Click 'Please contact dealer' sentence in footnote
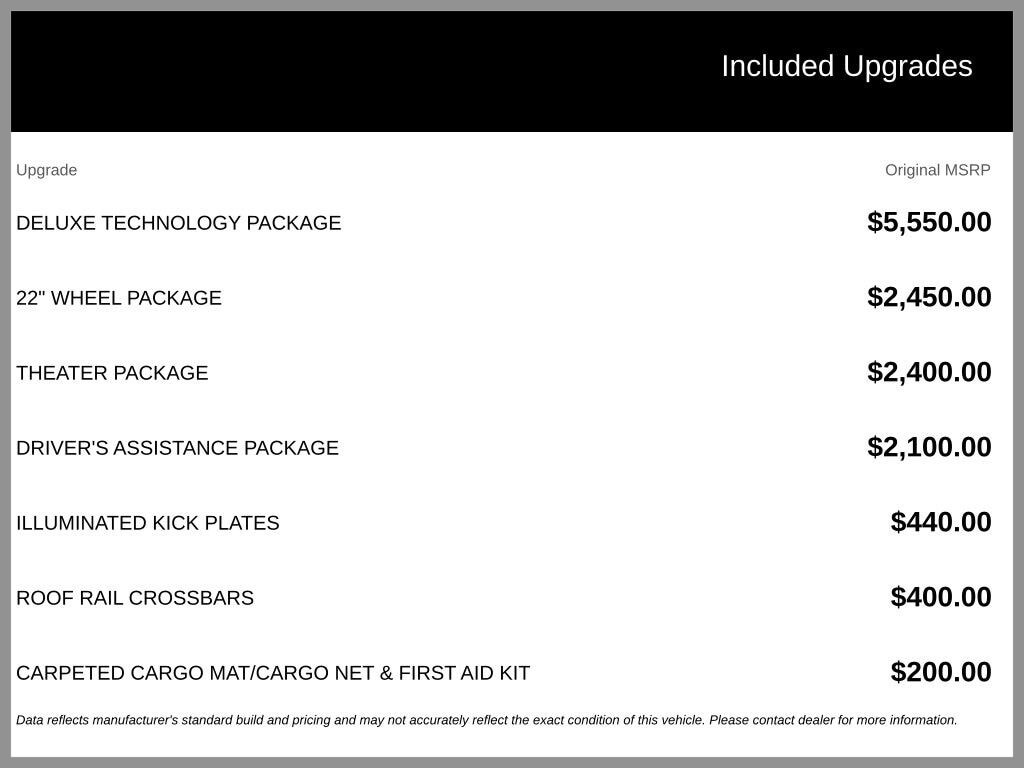This screenshot has width=1024, height=768. coord(833,720)
